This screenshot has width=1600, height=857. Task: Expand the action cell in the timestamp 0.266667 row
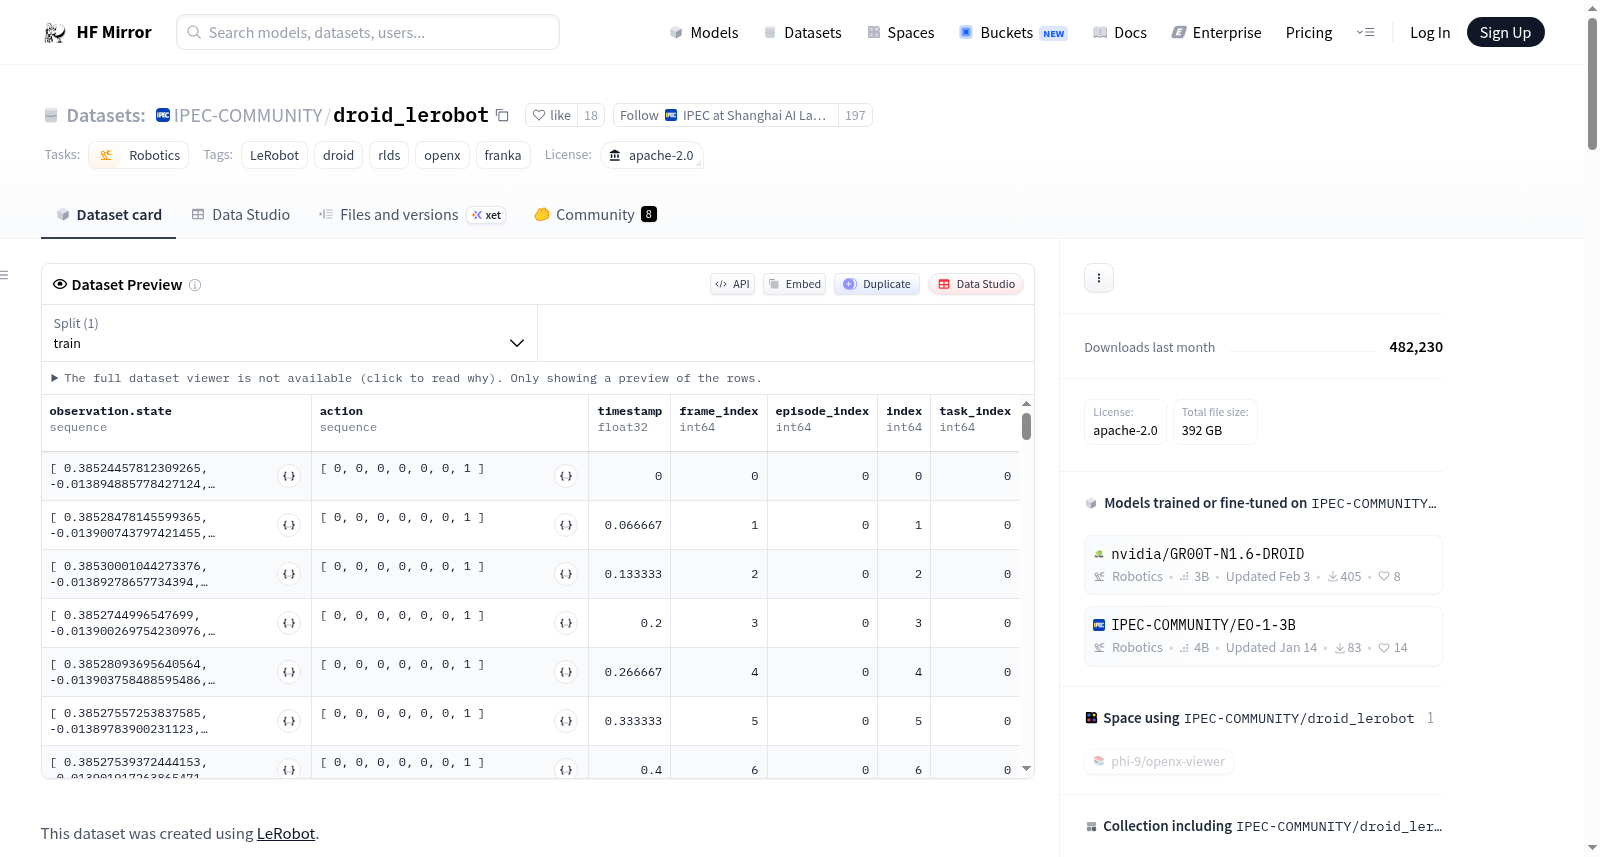[566, 672]
